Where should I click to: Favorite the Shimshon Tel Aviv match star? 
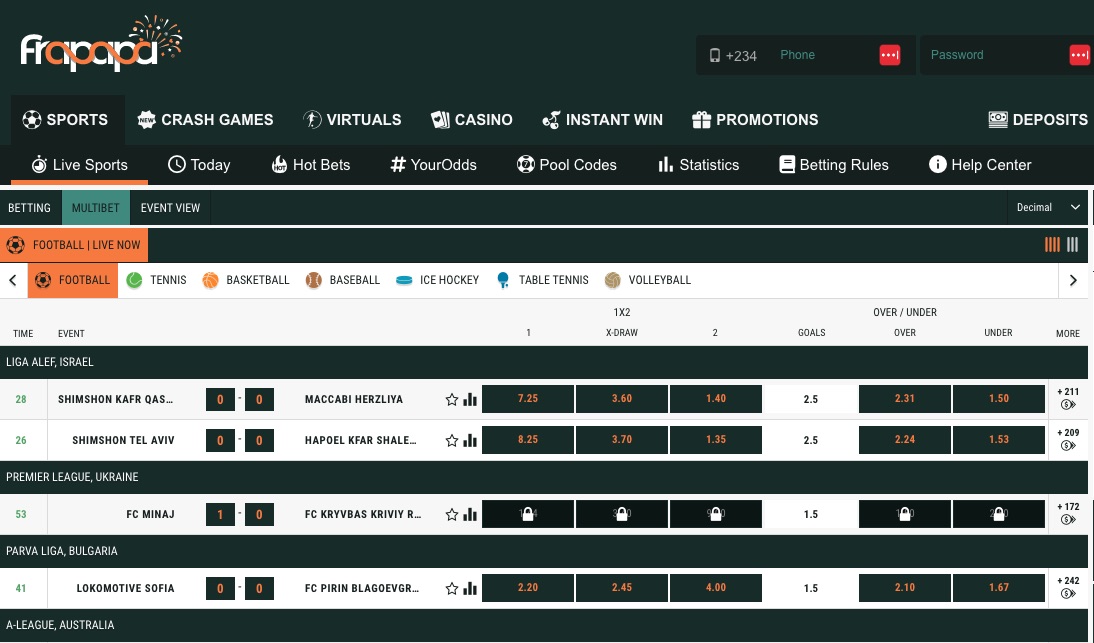point(451,441)
